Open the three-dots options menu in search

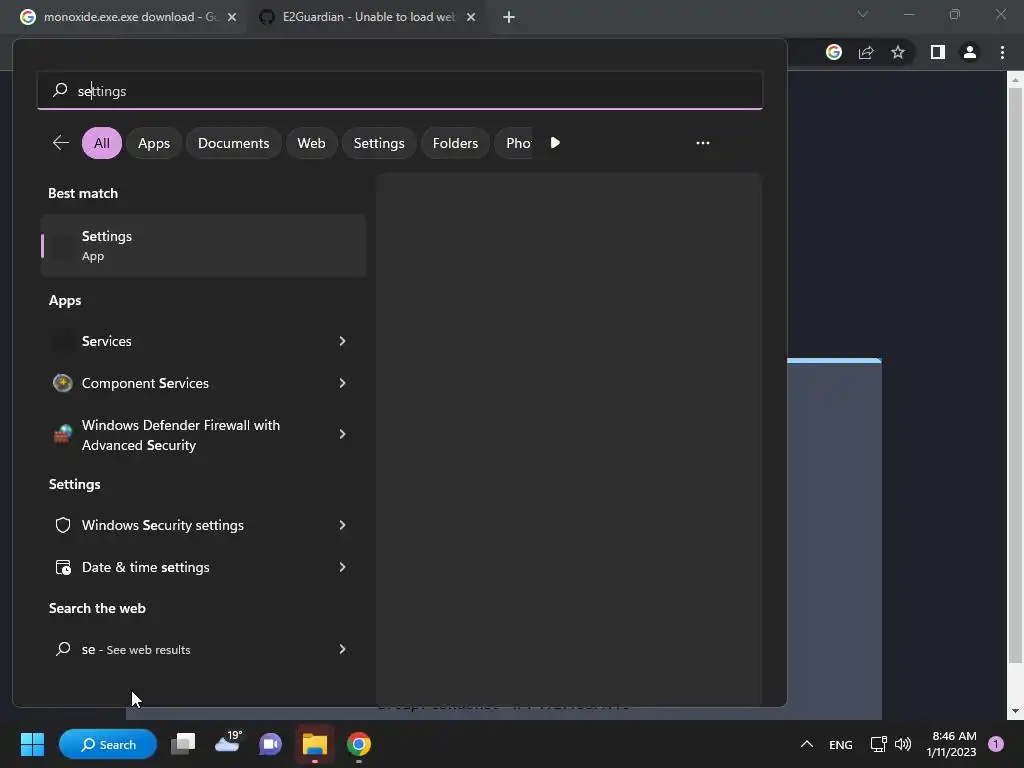coord(703,142)
